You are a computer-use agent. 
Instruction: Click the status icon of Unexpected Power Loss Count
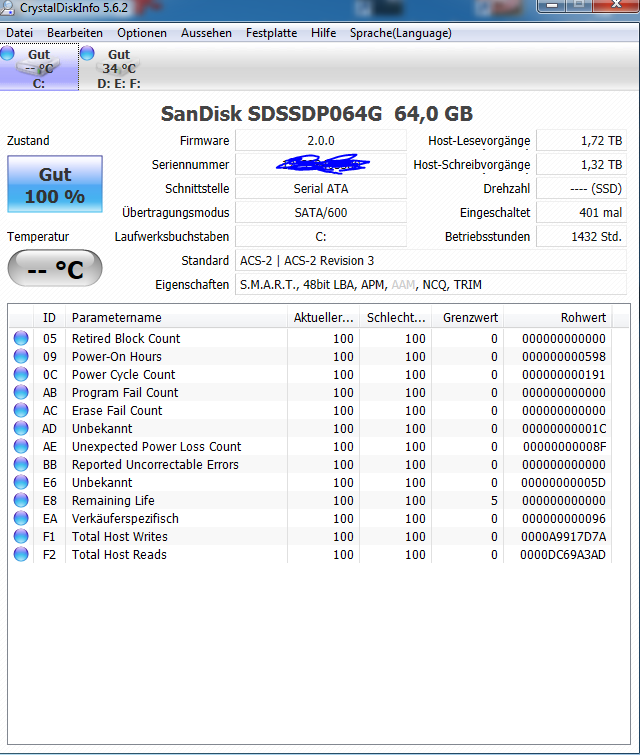tap(21, 446)
